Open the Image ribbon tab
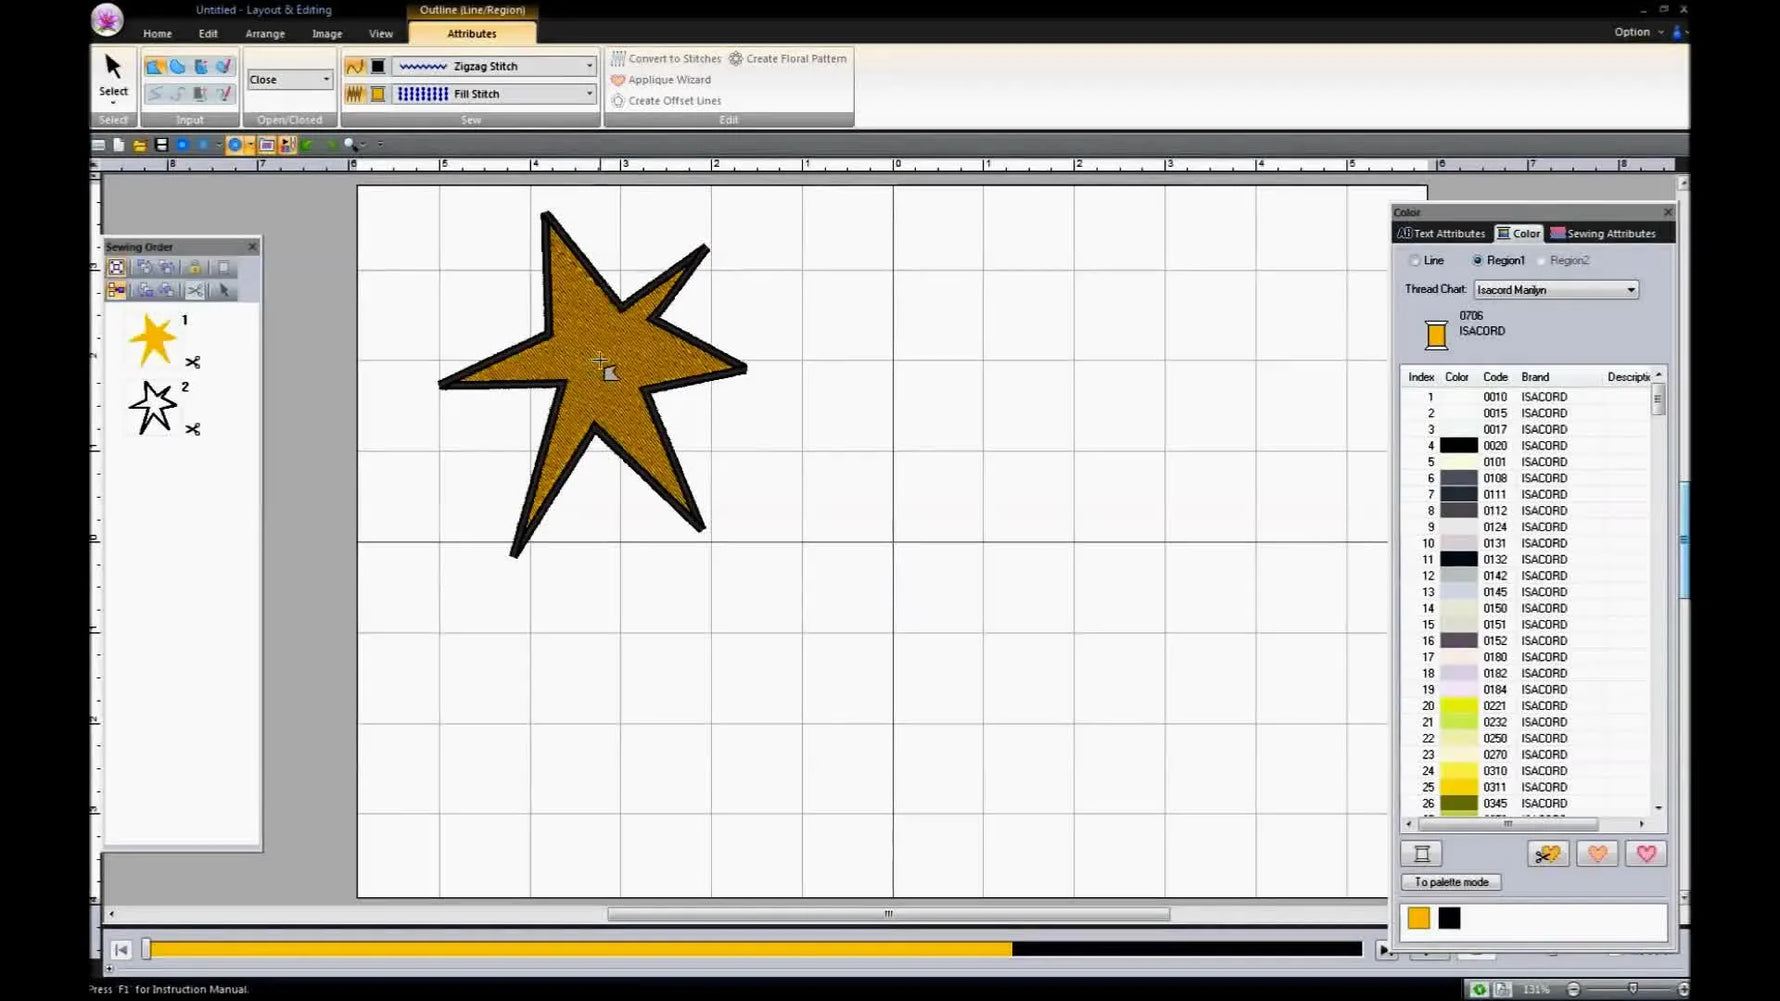 [327, 34]
